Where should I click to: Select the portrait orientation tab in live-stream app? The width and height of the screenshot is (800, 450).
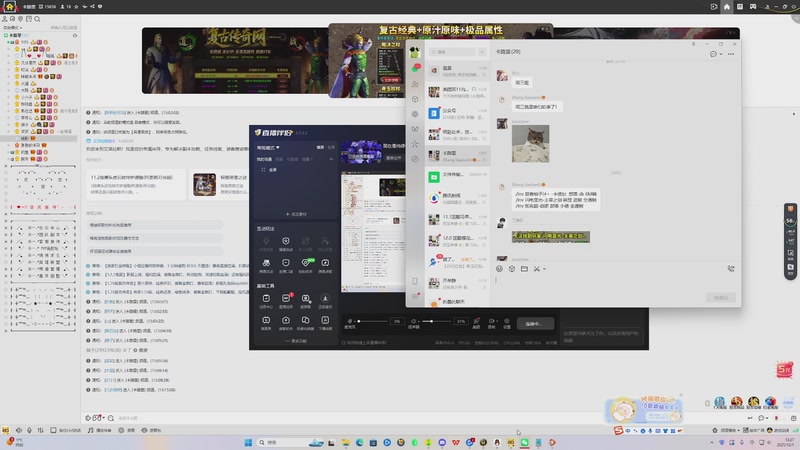331,147
